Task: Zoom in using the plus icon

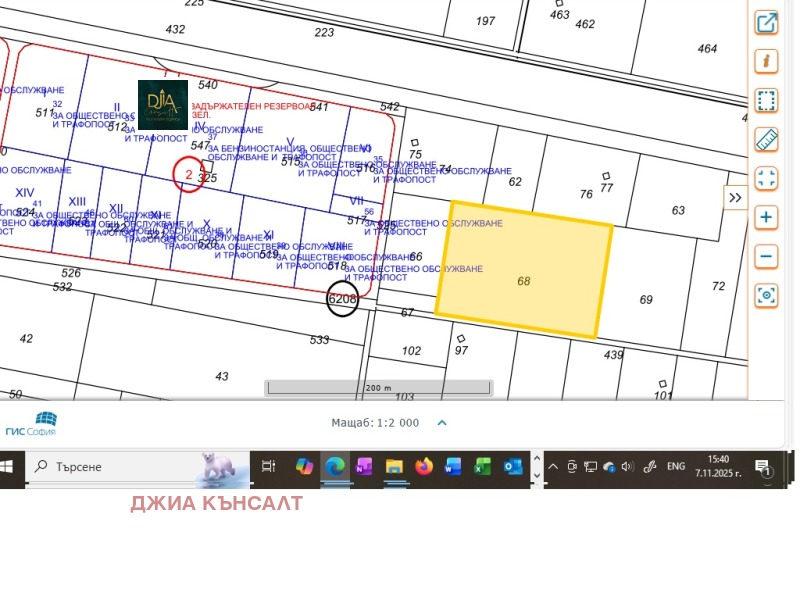Action: click(x=766, y=217)
